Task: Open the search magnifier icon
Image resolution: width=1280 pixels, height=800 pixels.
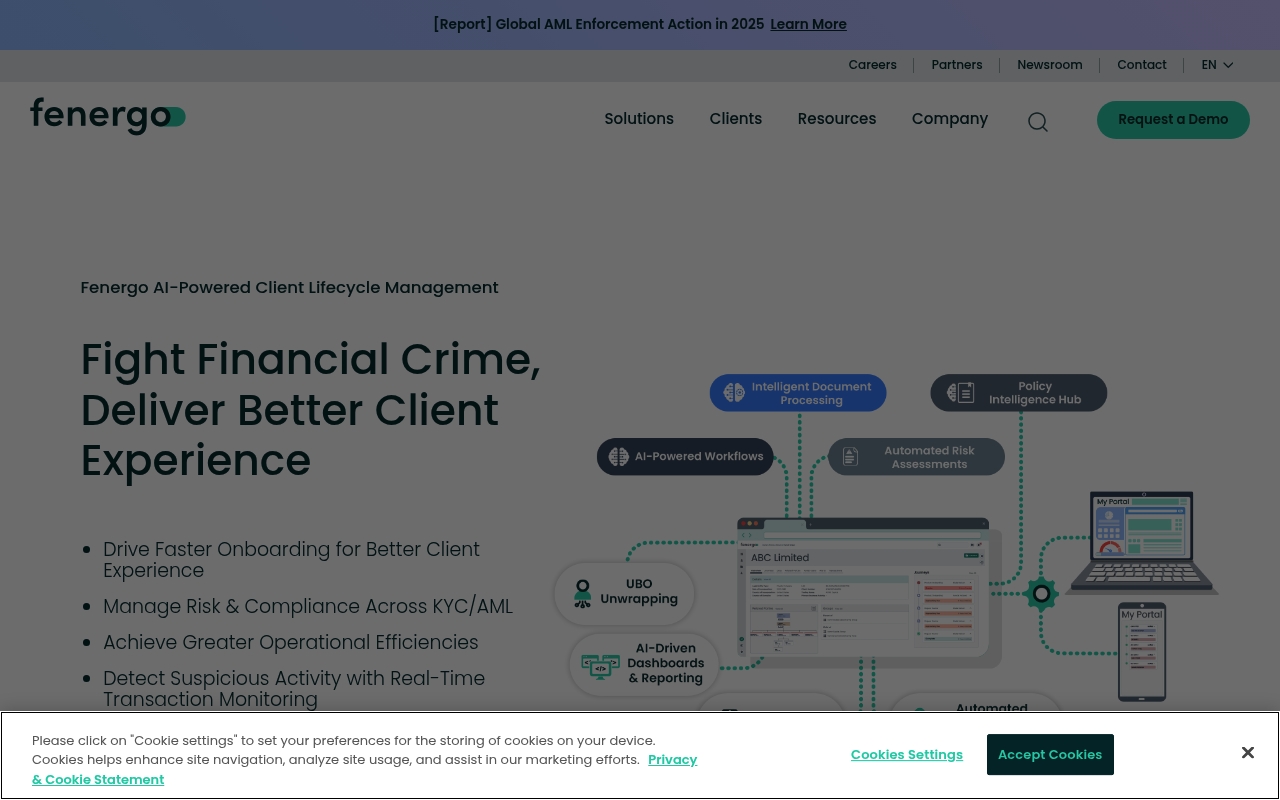Action: tap(1038, 122)
